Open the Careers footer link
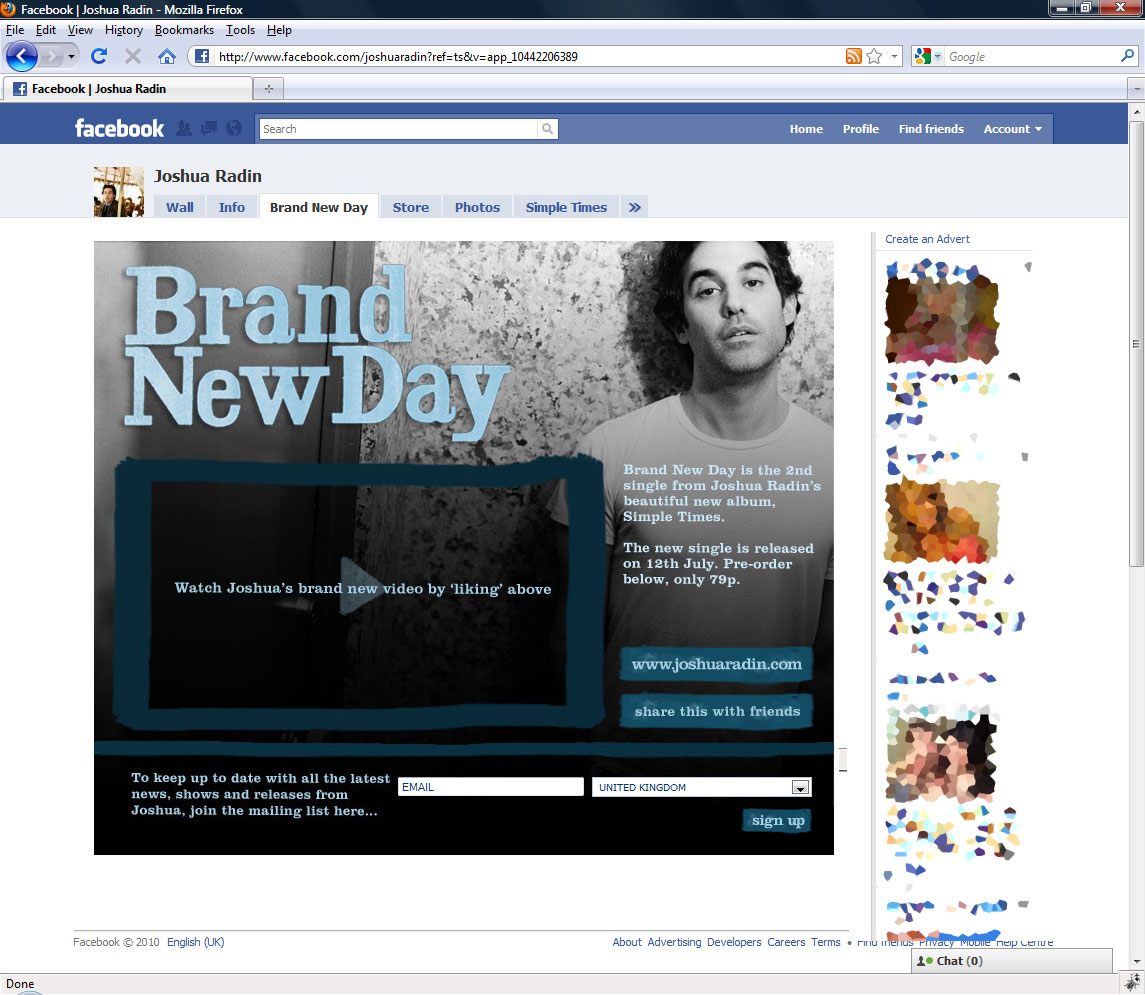This screenshot has height=995, width=1145. 786,942
